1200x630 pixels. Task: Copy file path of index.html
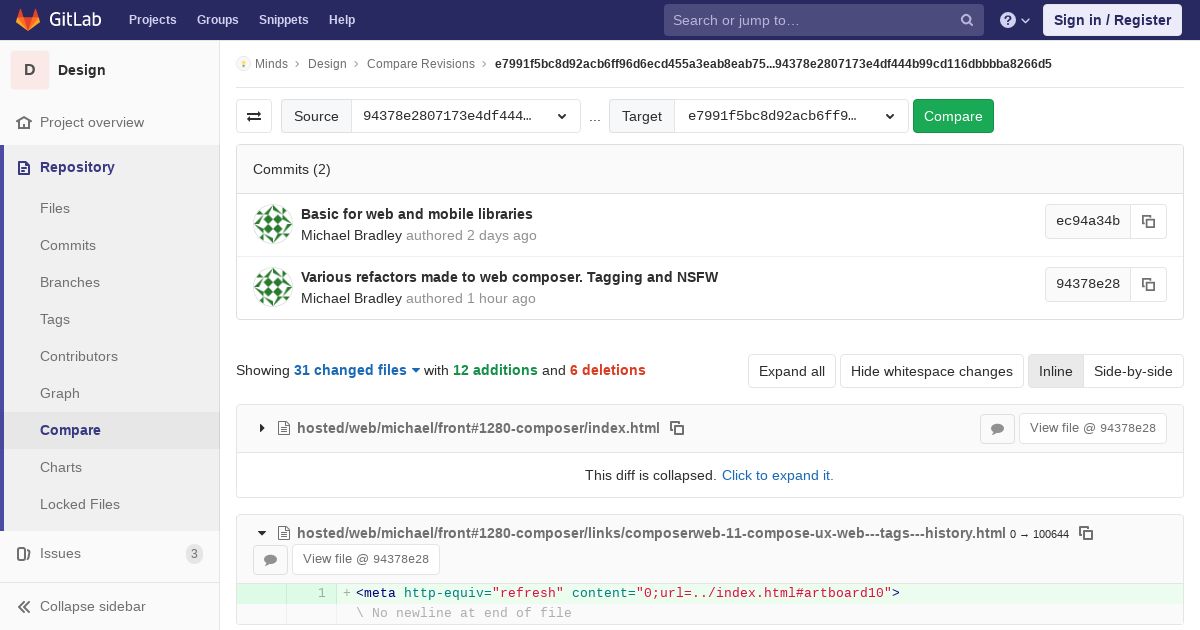pyautogui.click(x=677, y=428)
